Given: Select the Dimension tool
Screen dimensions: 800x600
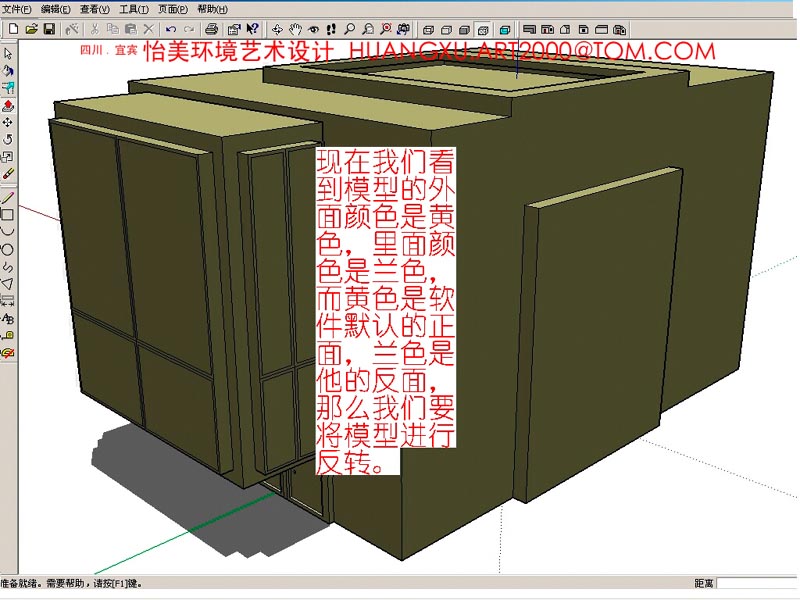Looking at the screenshot, I should click(8, 302).
